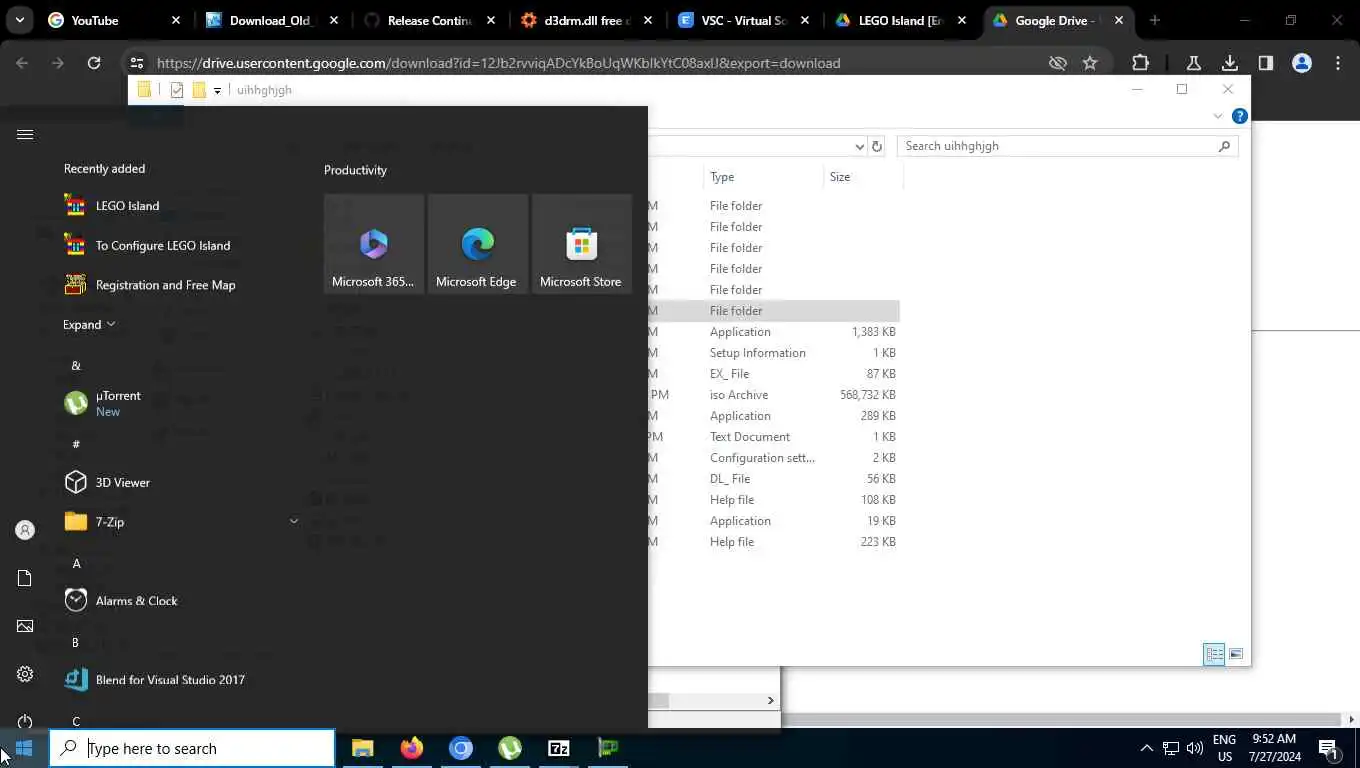Sort files by Type column header

(x=763, y=177)
